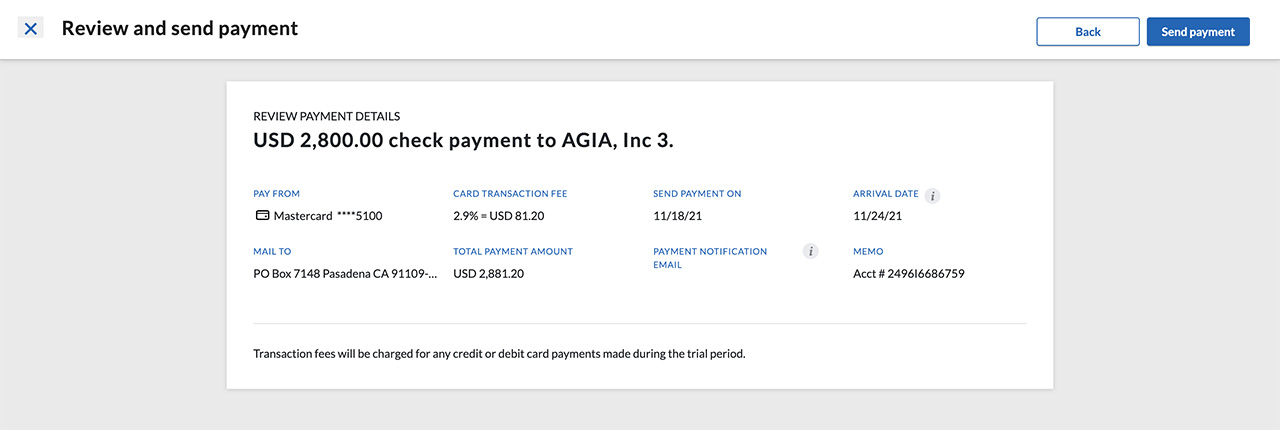Click the Send payment button
The height and width of the screenshot is (430, 1280).
(x=1198, y=32)
